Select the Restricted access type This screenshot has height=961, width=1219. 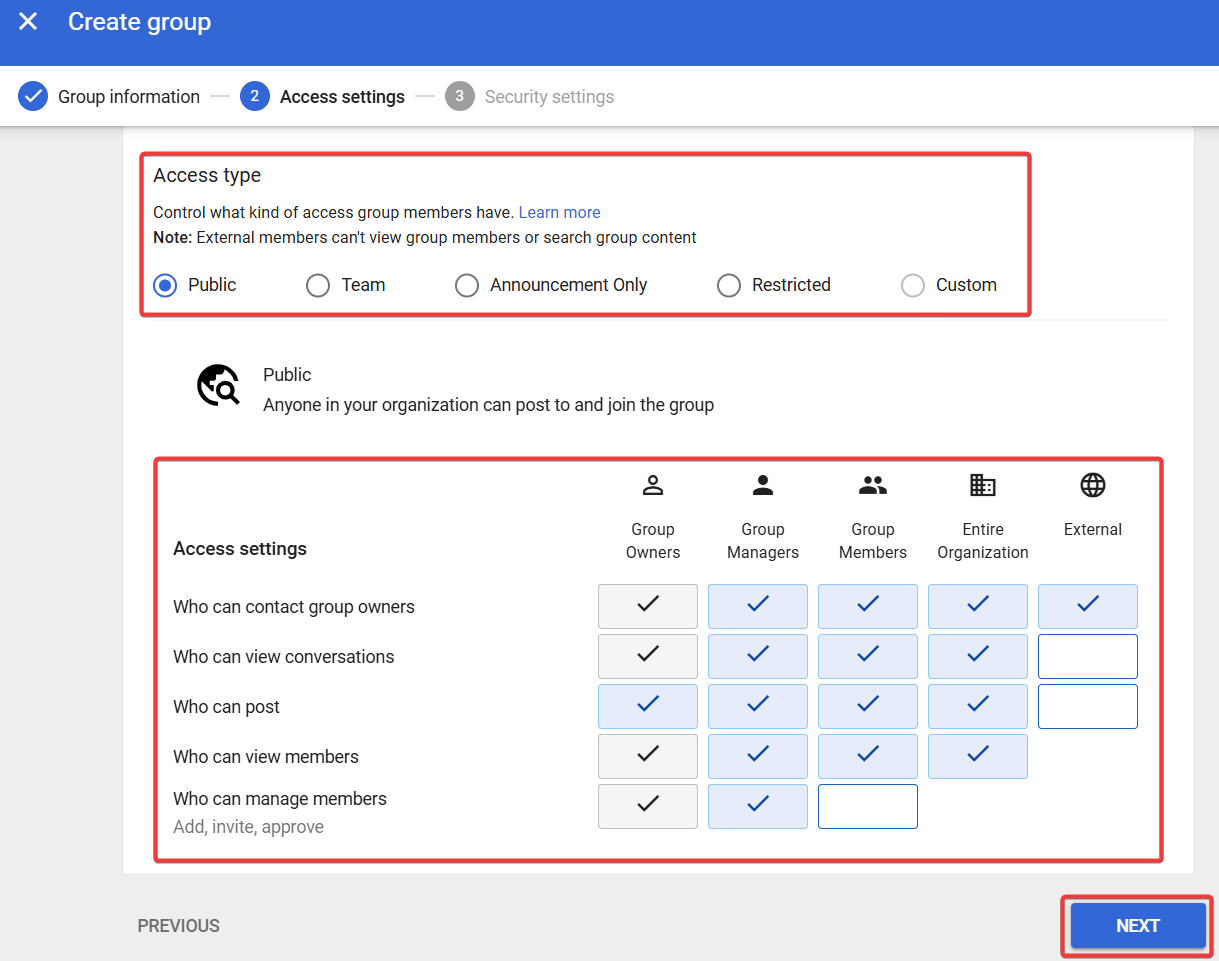click(729, 285)
